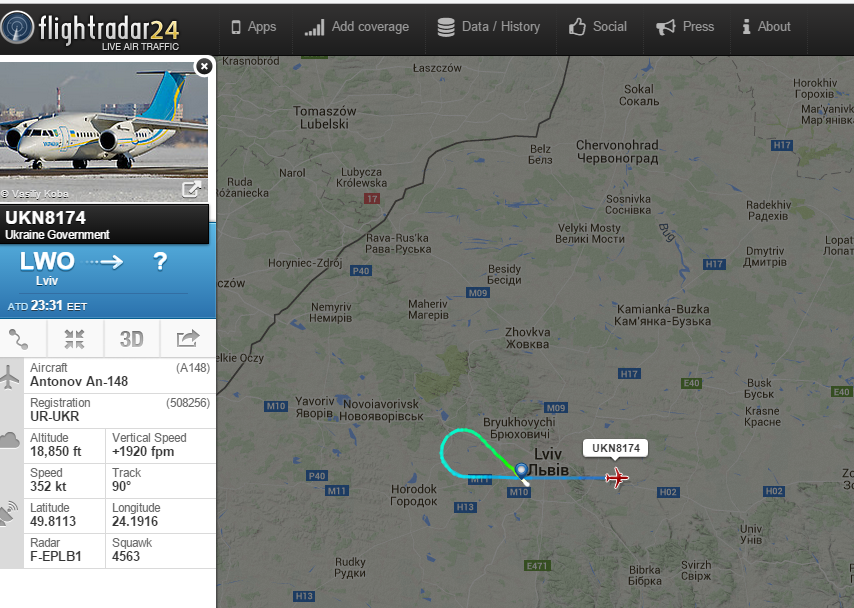Open the About menu
This screenshot has height=608, width=854.
766,27
